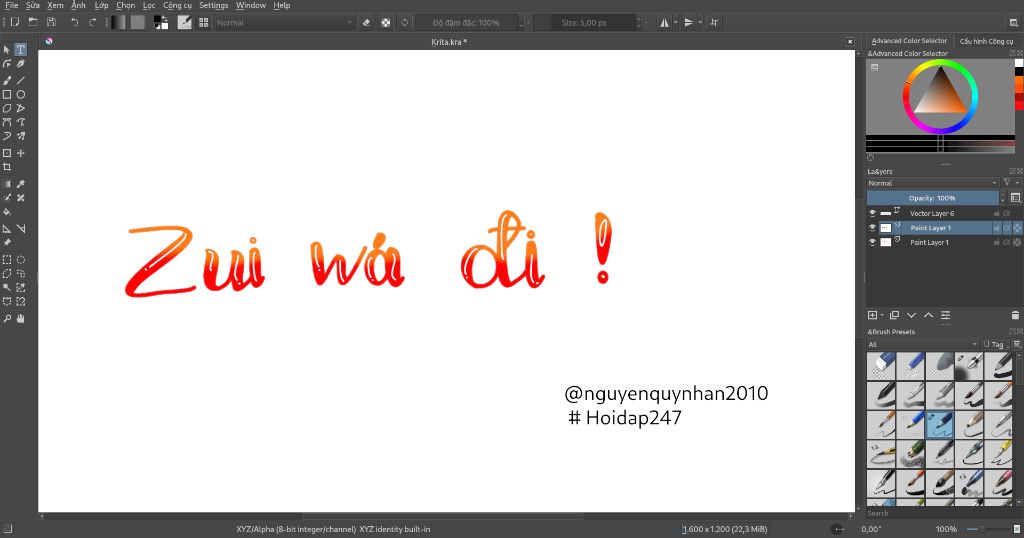The width and height of the screenshot is (1024, 538).
Task: Click the Save document icon
Action: 51,22
